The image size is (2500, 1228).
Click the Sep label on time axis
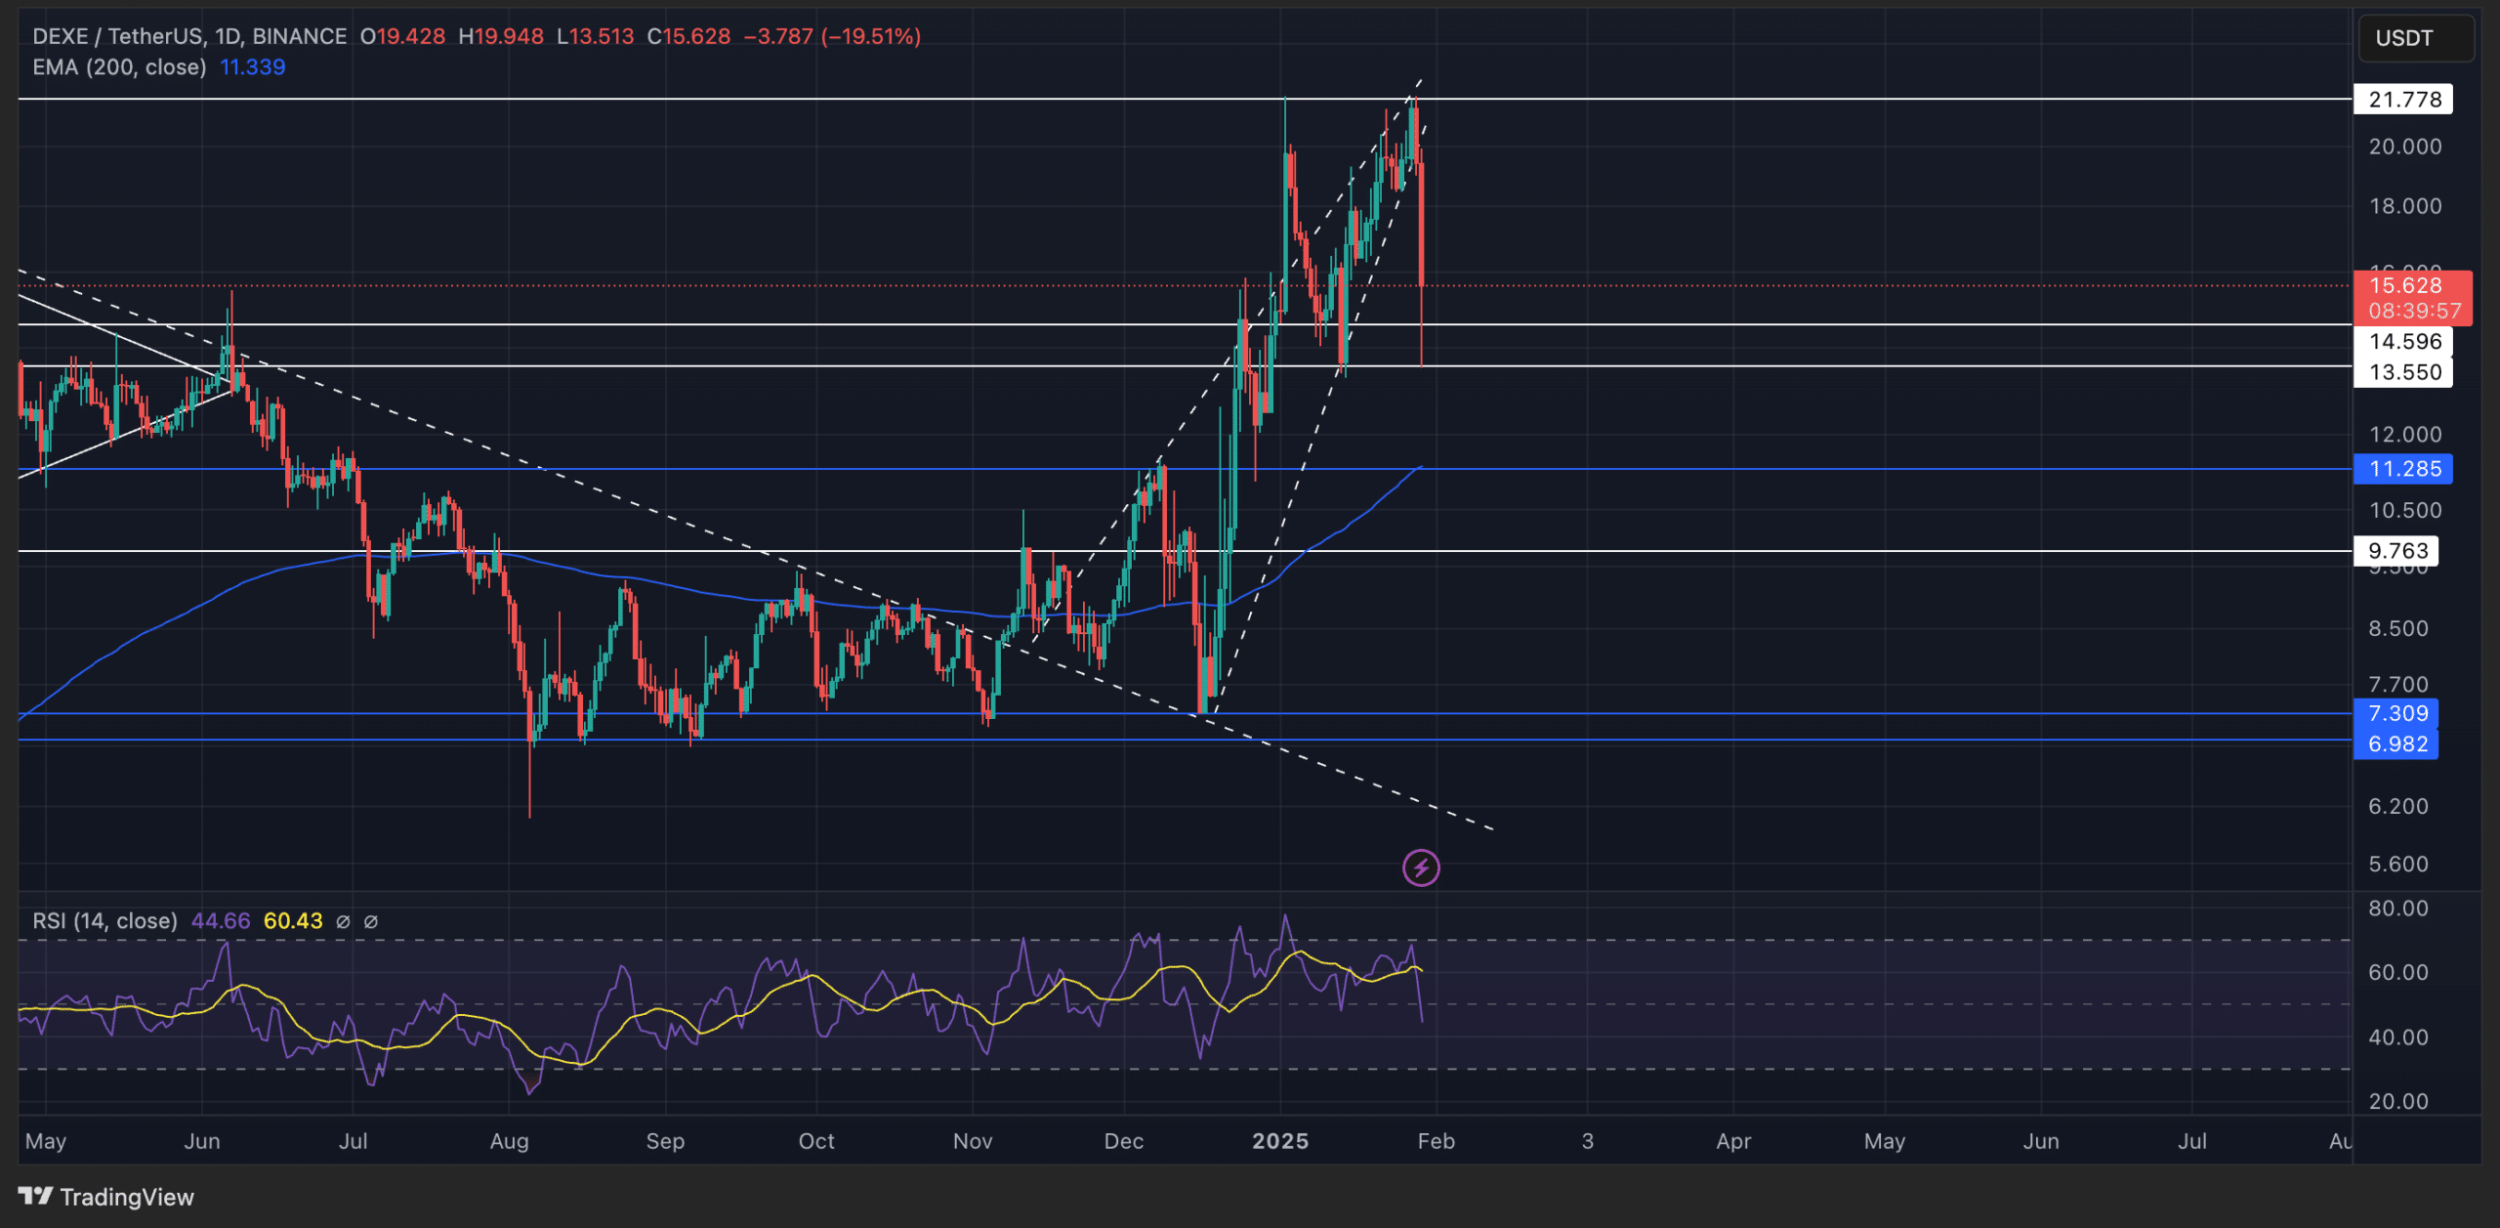(x=665, y=1141)
